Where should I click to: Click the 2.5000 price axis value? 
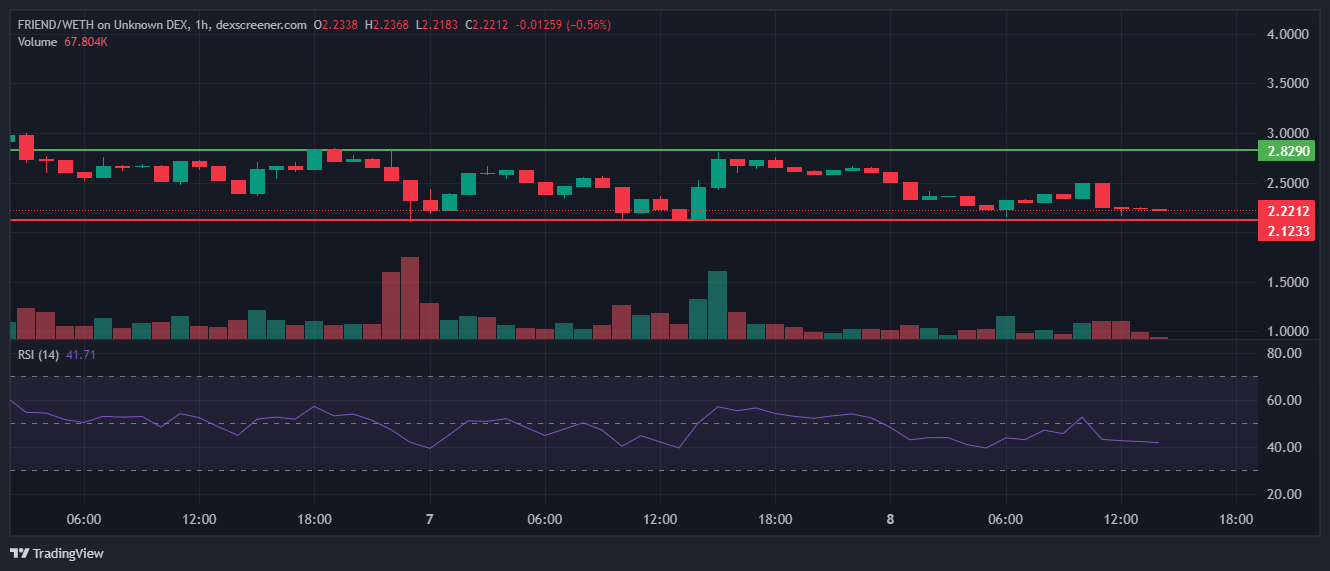[1287, 183]
